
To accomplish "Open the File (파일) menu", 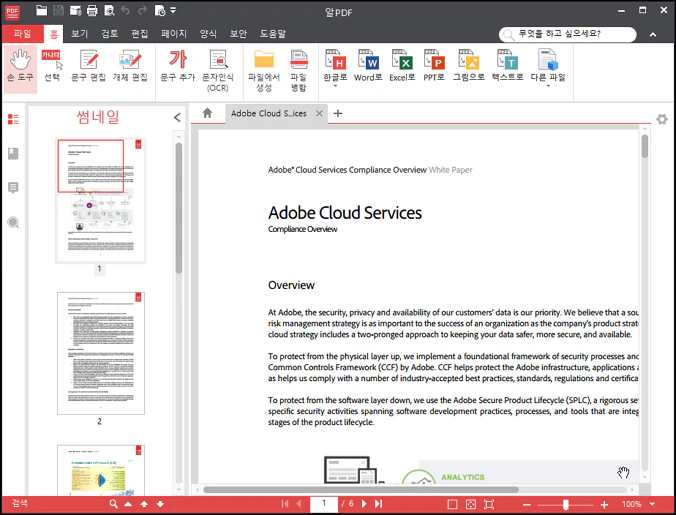I will click(22, 34).
